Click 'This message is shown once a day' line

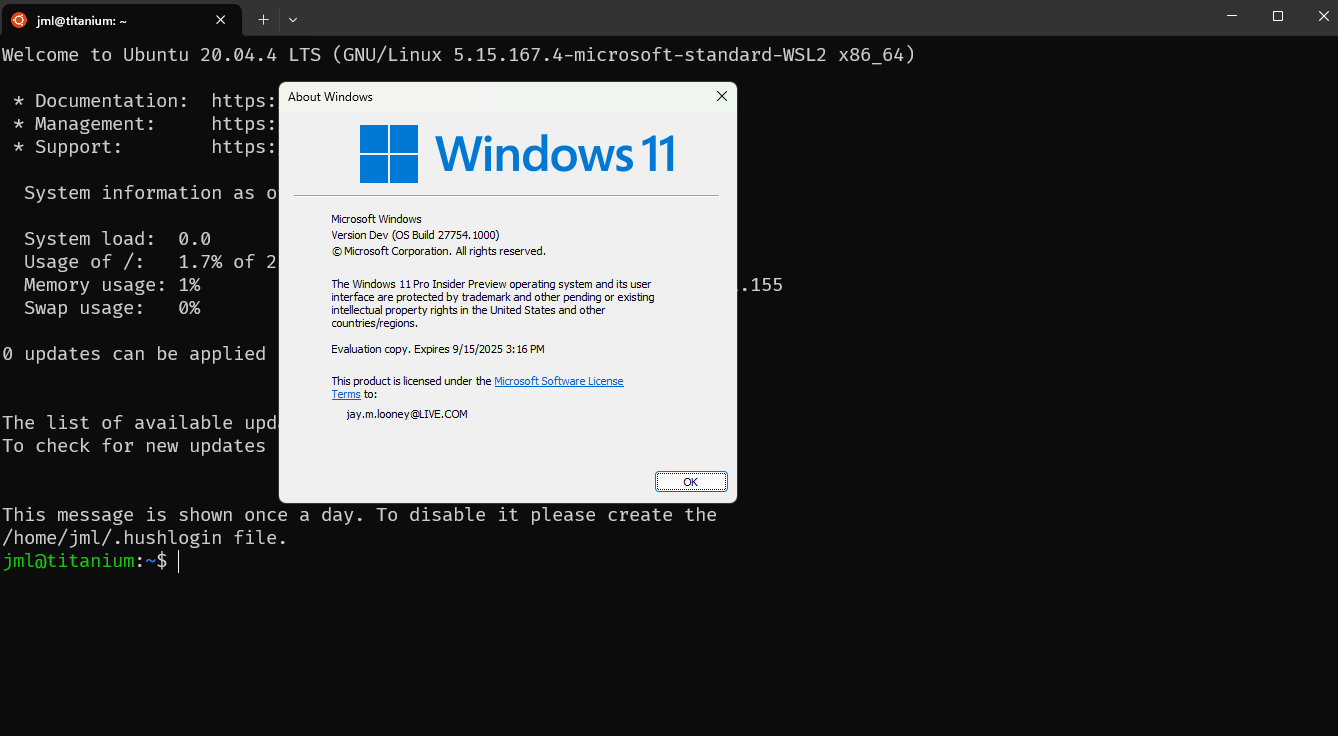point(360,515)
